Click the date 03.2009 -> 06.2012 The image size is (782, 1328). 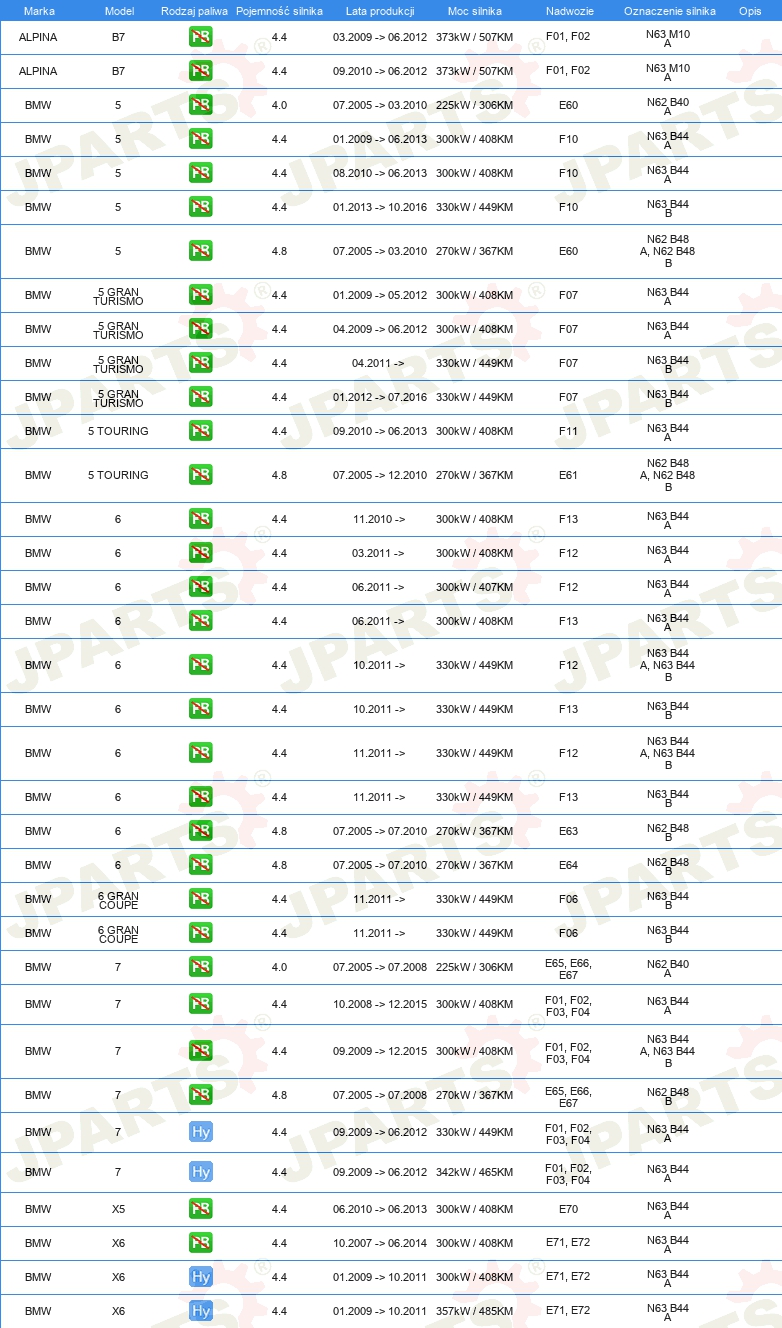(x=380, y=38)
